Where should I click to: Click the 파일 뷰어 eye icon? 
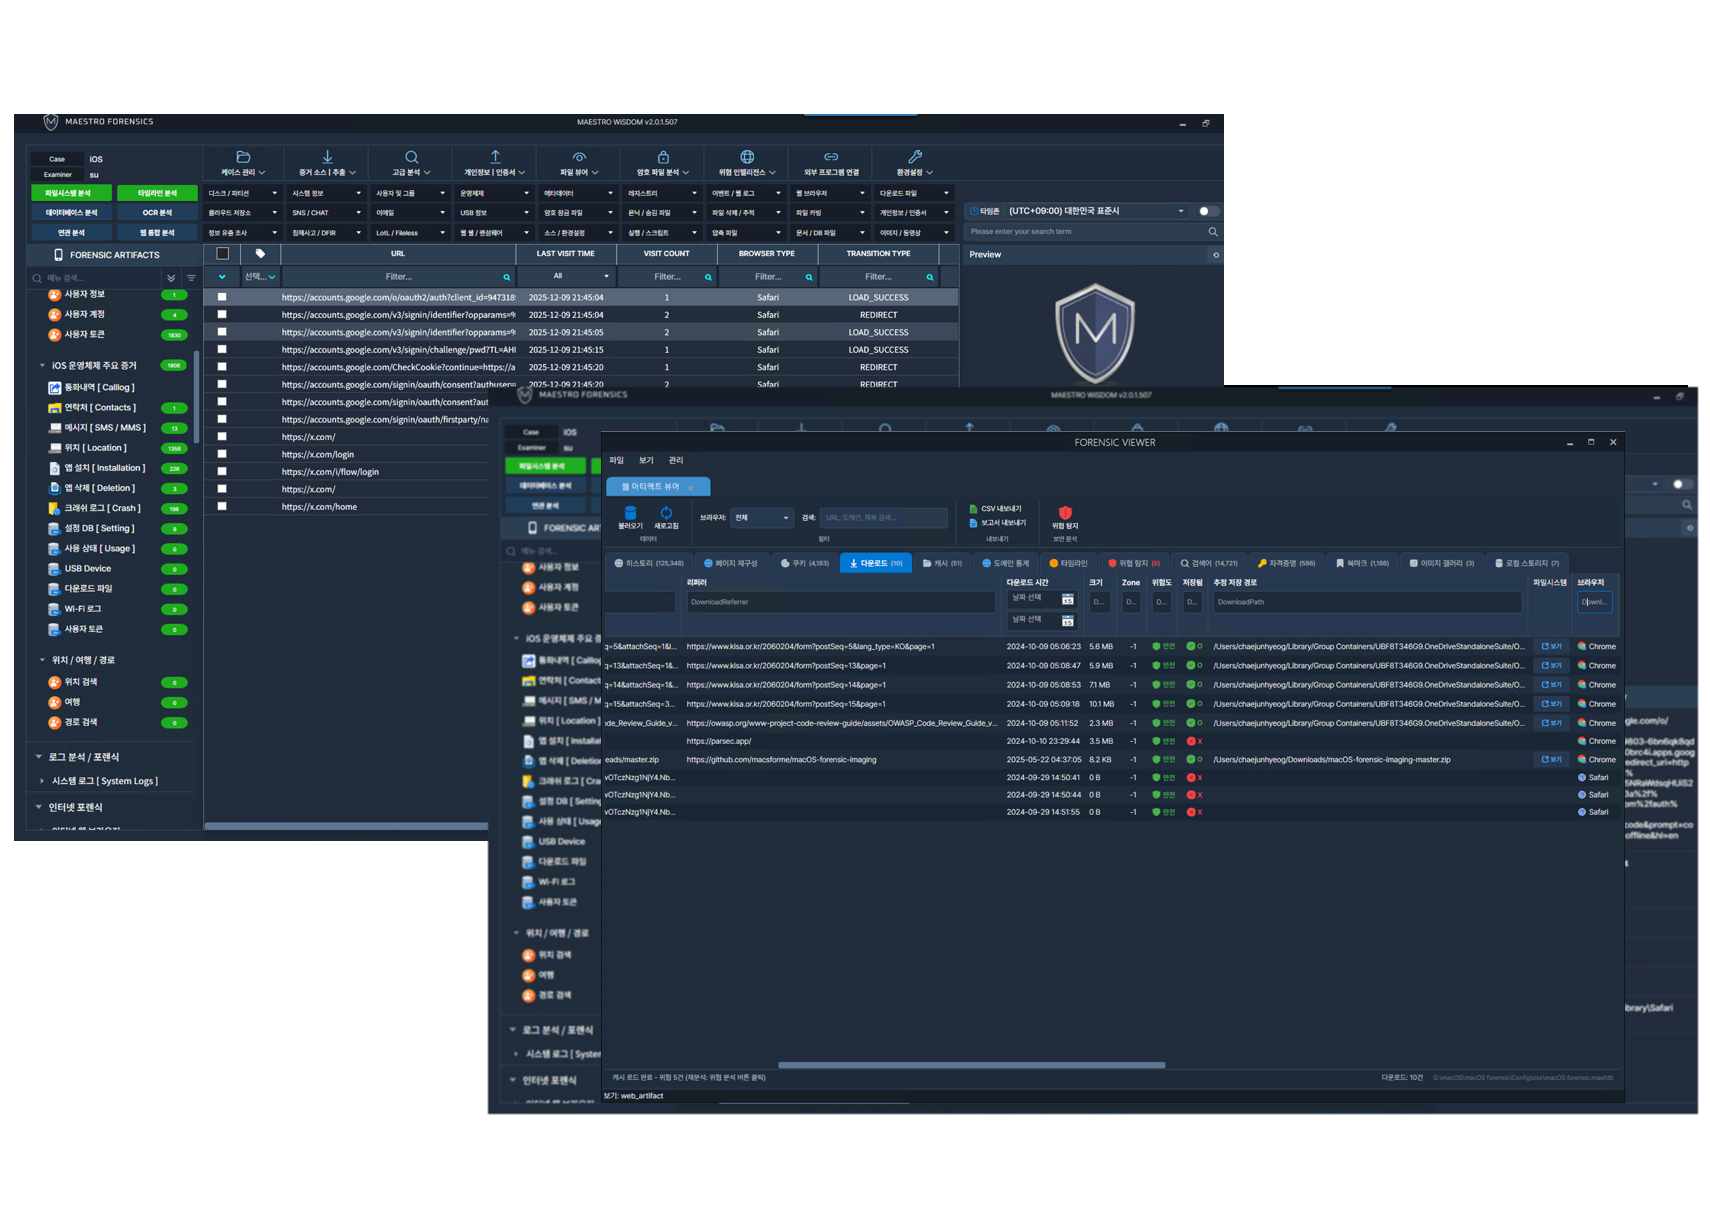pos(579,157)
